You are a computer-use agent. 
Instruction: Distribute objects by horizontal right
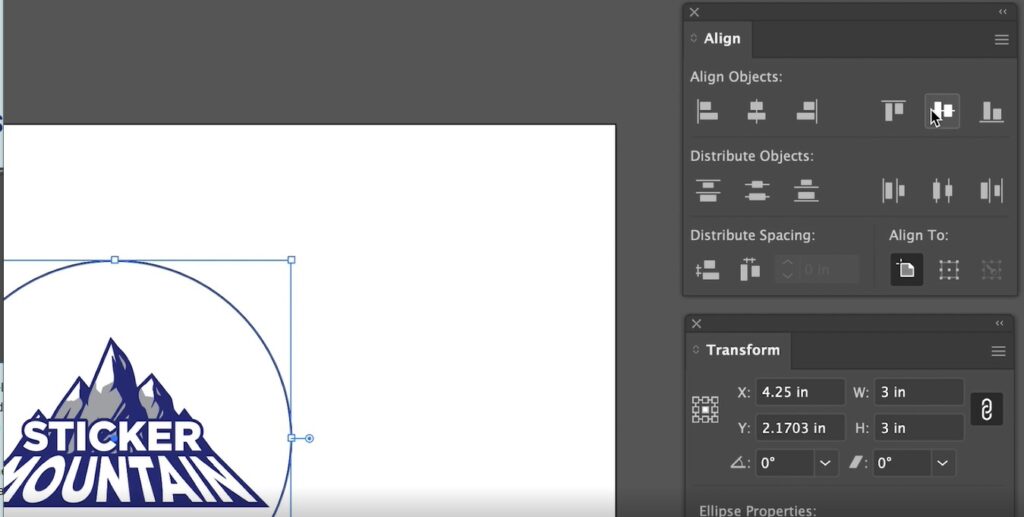coord(991,191)
